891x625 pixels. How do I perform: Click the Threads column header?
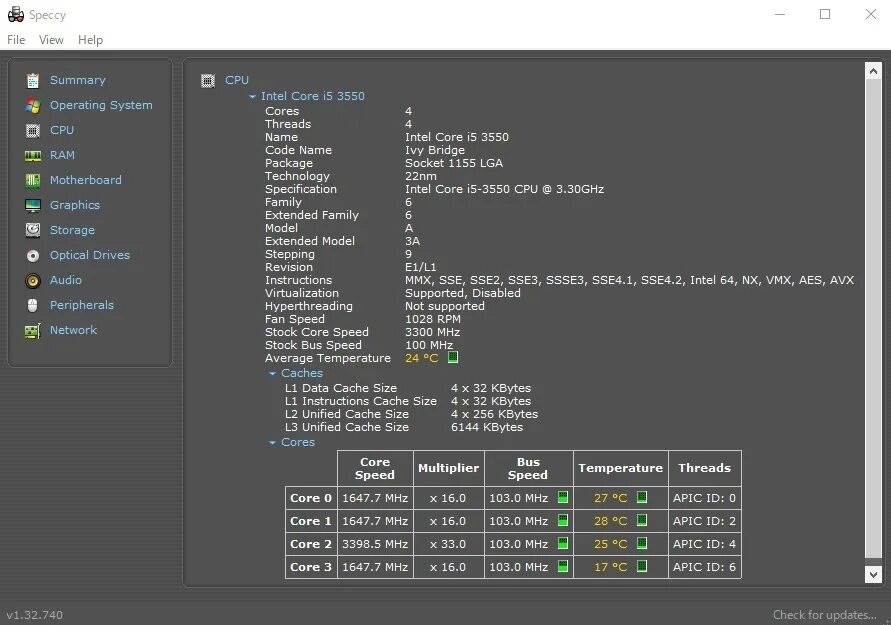[705, 468]
